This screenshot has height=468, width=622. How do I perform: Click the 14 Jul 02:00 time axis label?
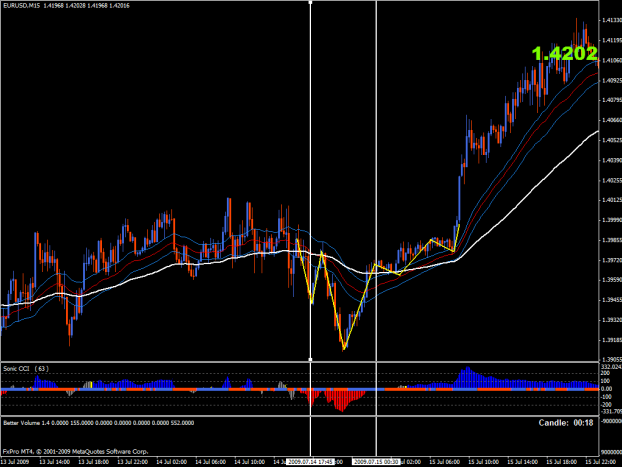[x=171, y=462]
